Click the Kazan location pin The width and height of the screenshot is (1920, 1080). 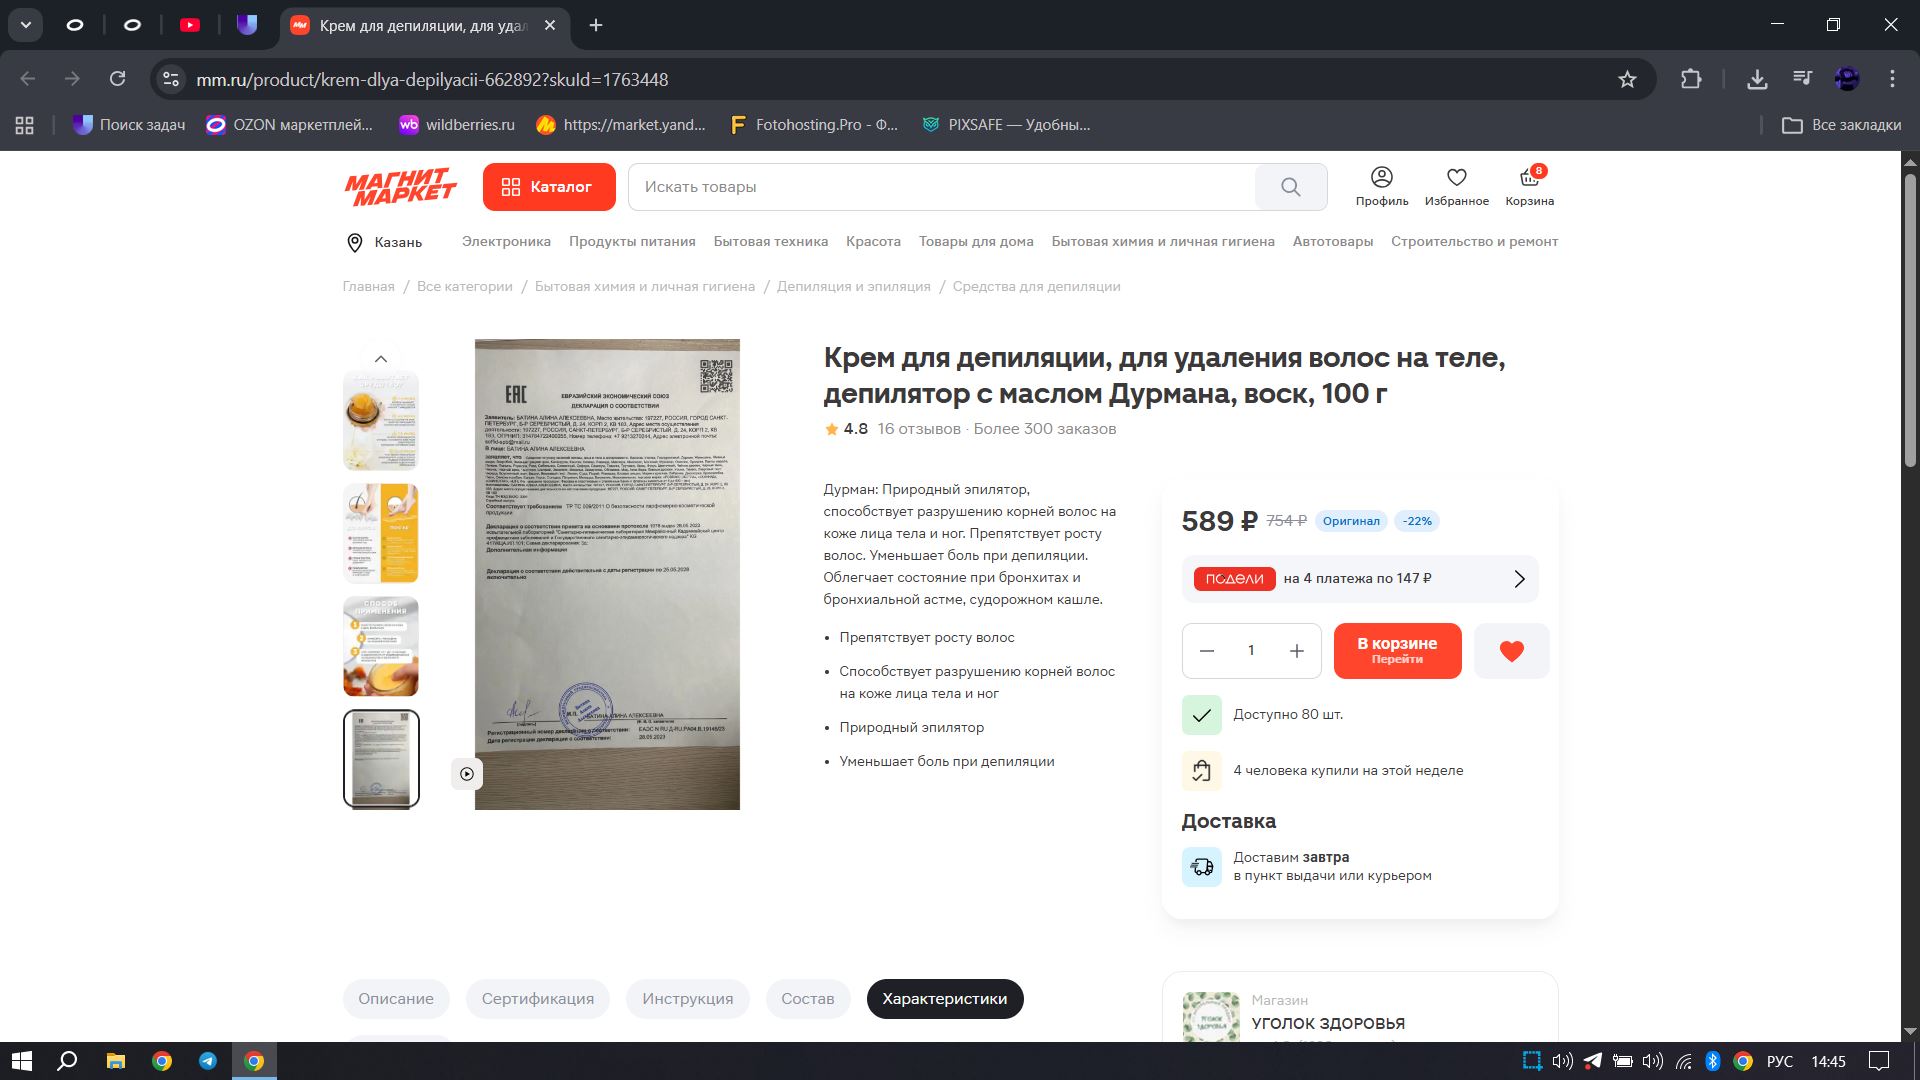tap(354, 242)
